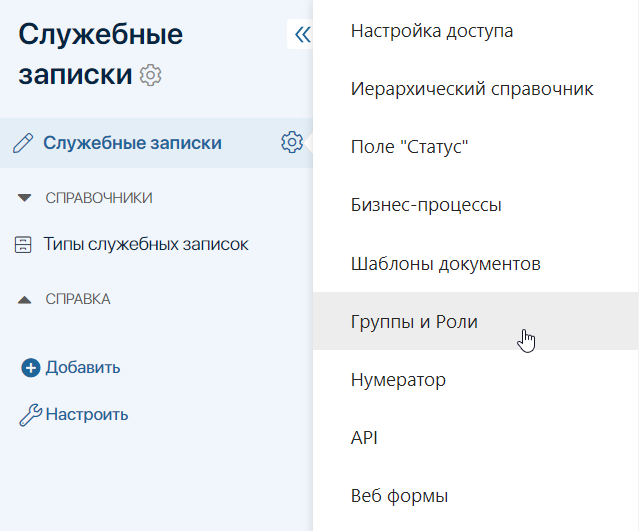Click gear icon in Служебные записки row
Viewport: 639px width, 531px height.
tap(292, 142)
